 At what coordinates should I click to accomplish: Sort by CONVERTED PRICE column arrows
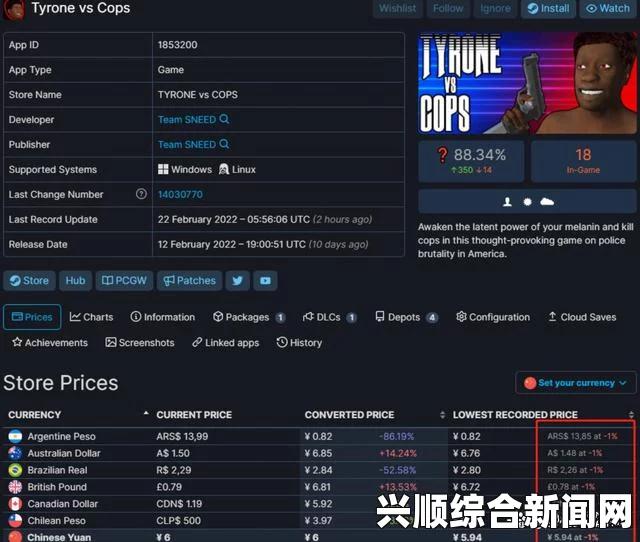tap(442, 415)
